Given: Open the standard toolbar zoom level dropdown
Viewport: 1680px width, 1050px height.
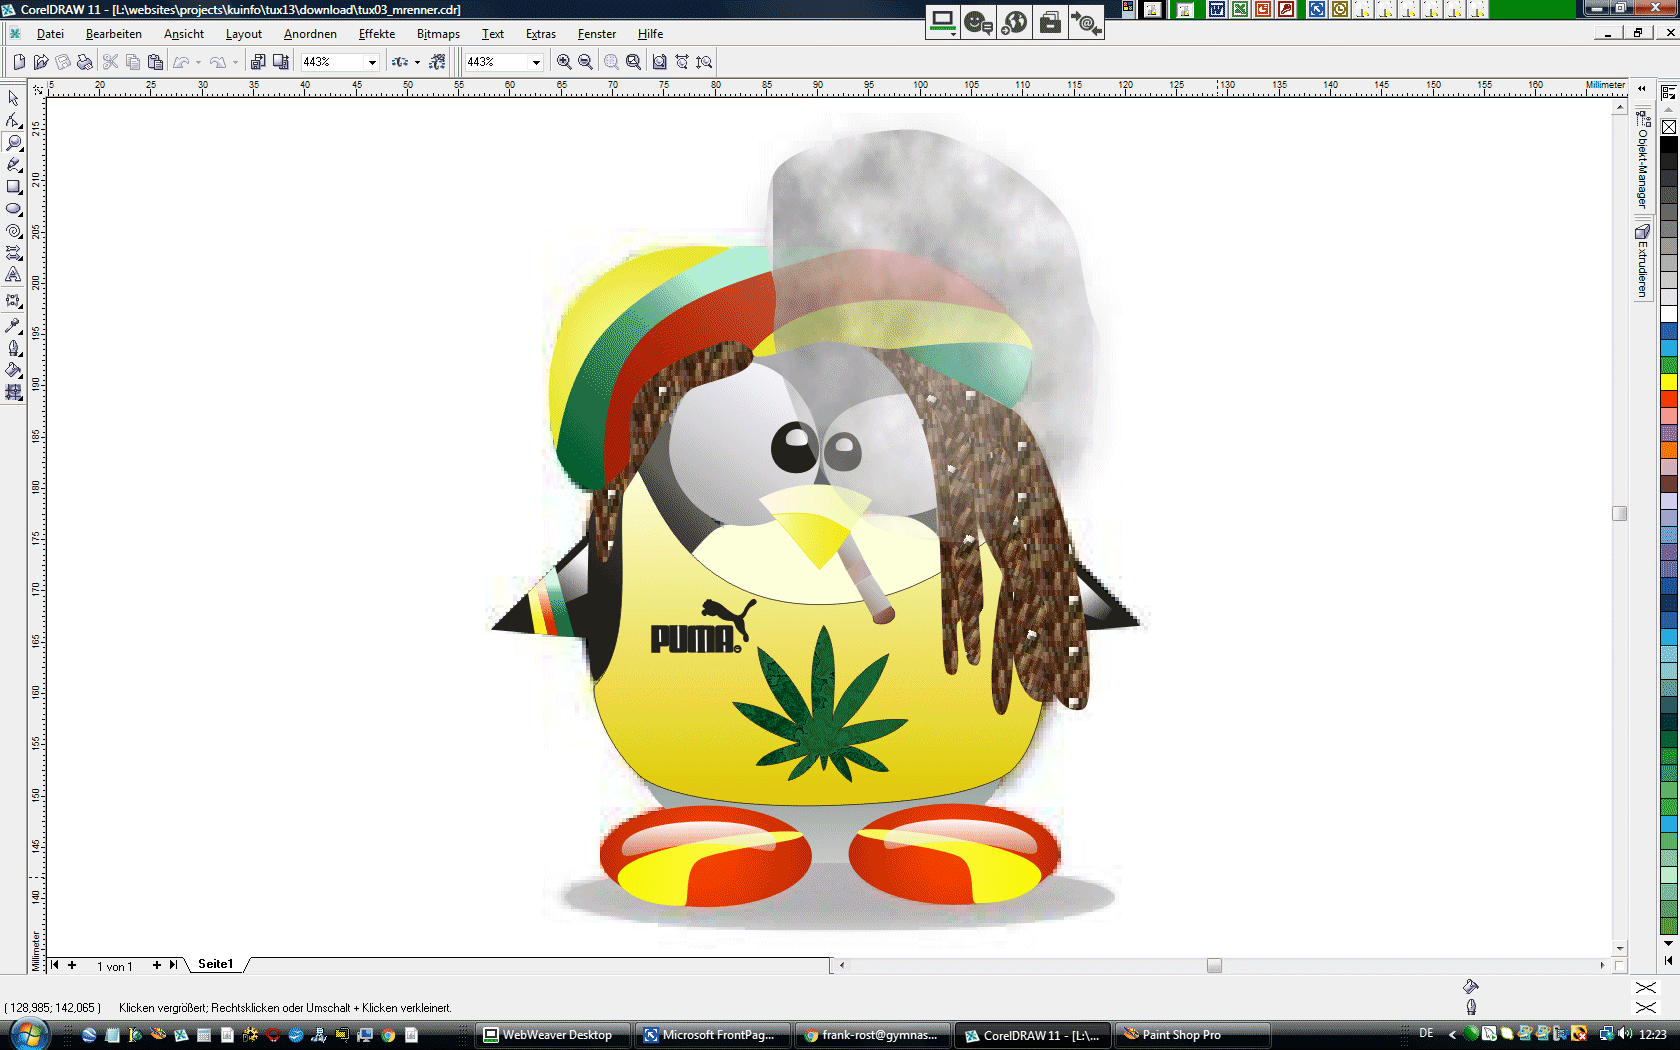Looking at the screenshot, I should [x=372, y=62].
